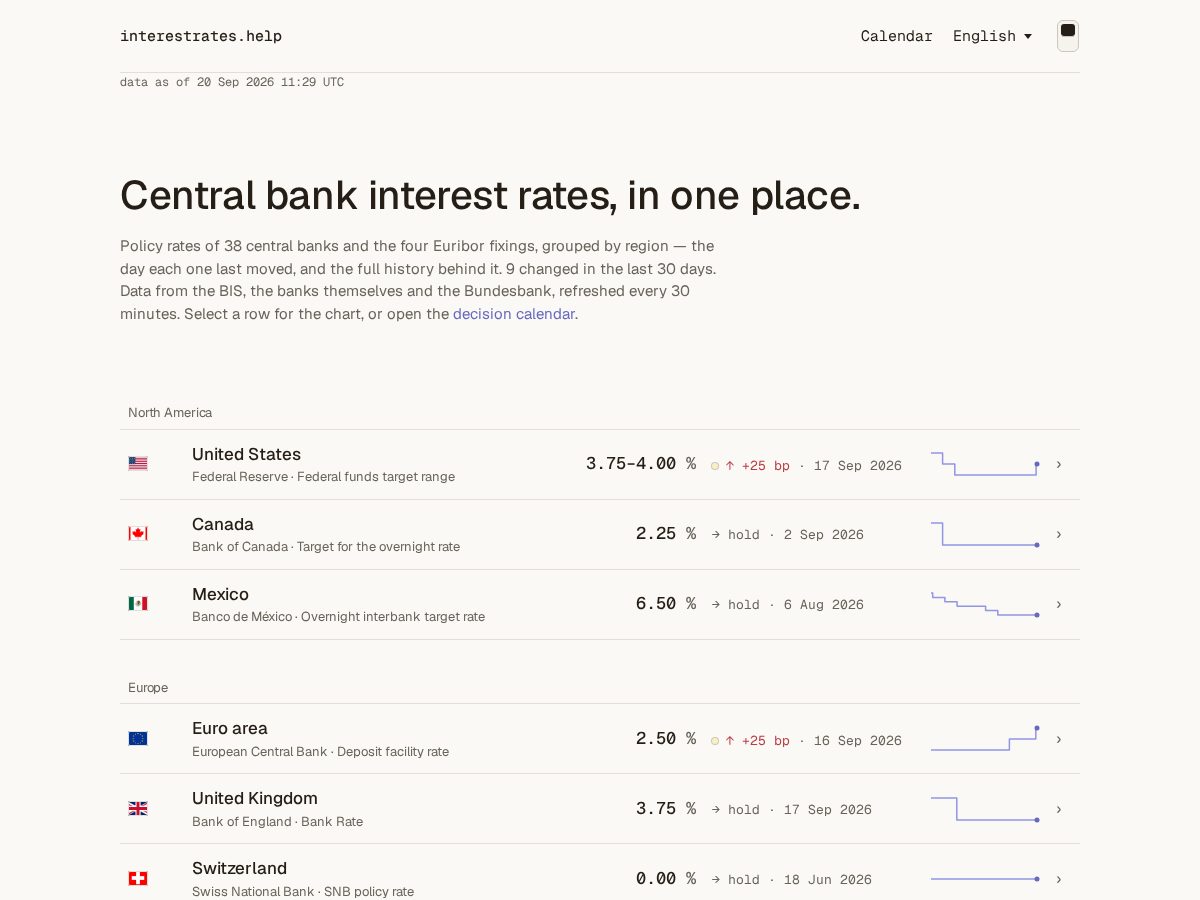The width and height of the screenshot is (1200, 900).
Task: Click the hold arrow in the Mexico row
Action: pos(716,605)
